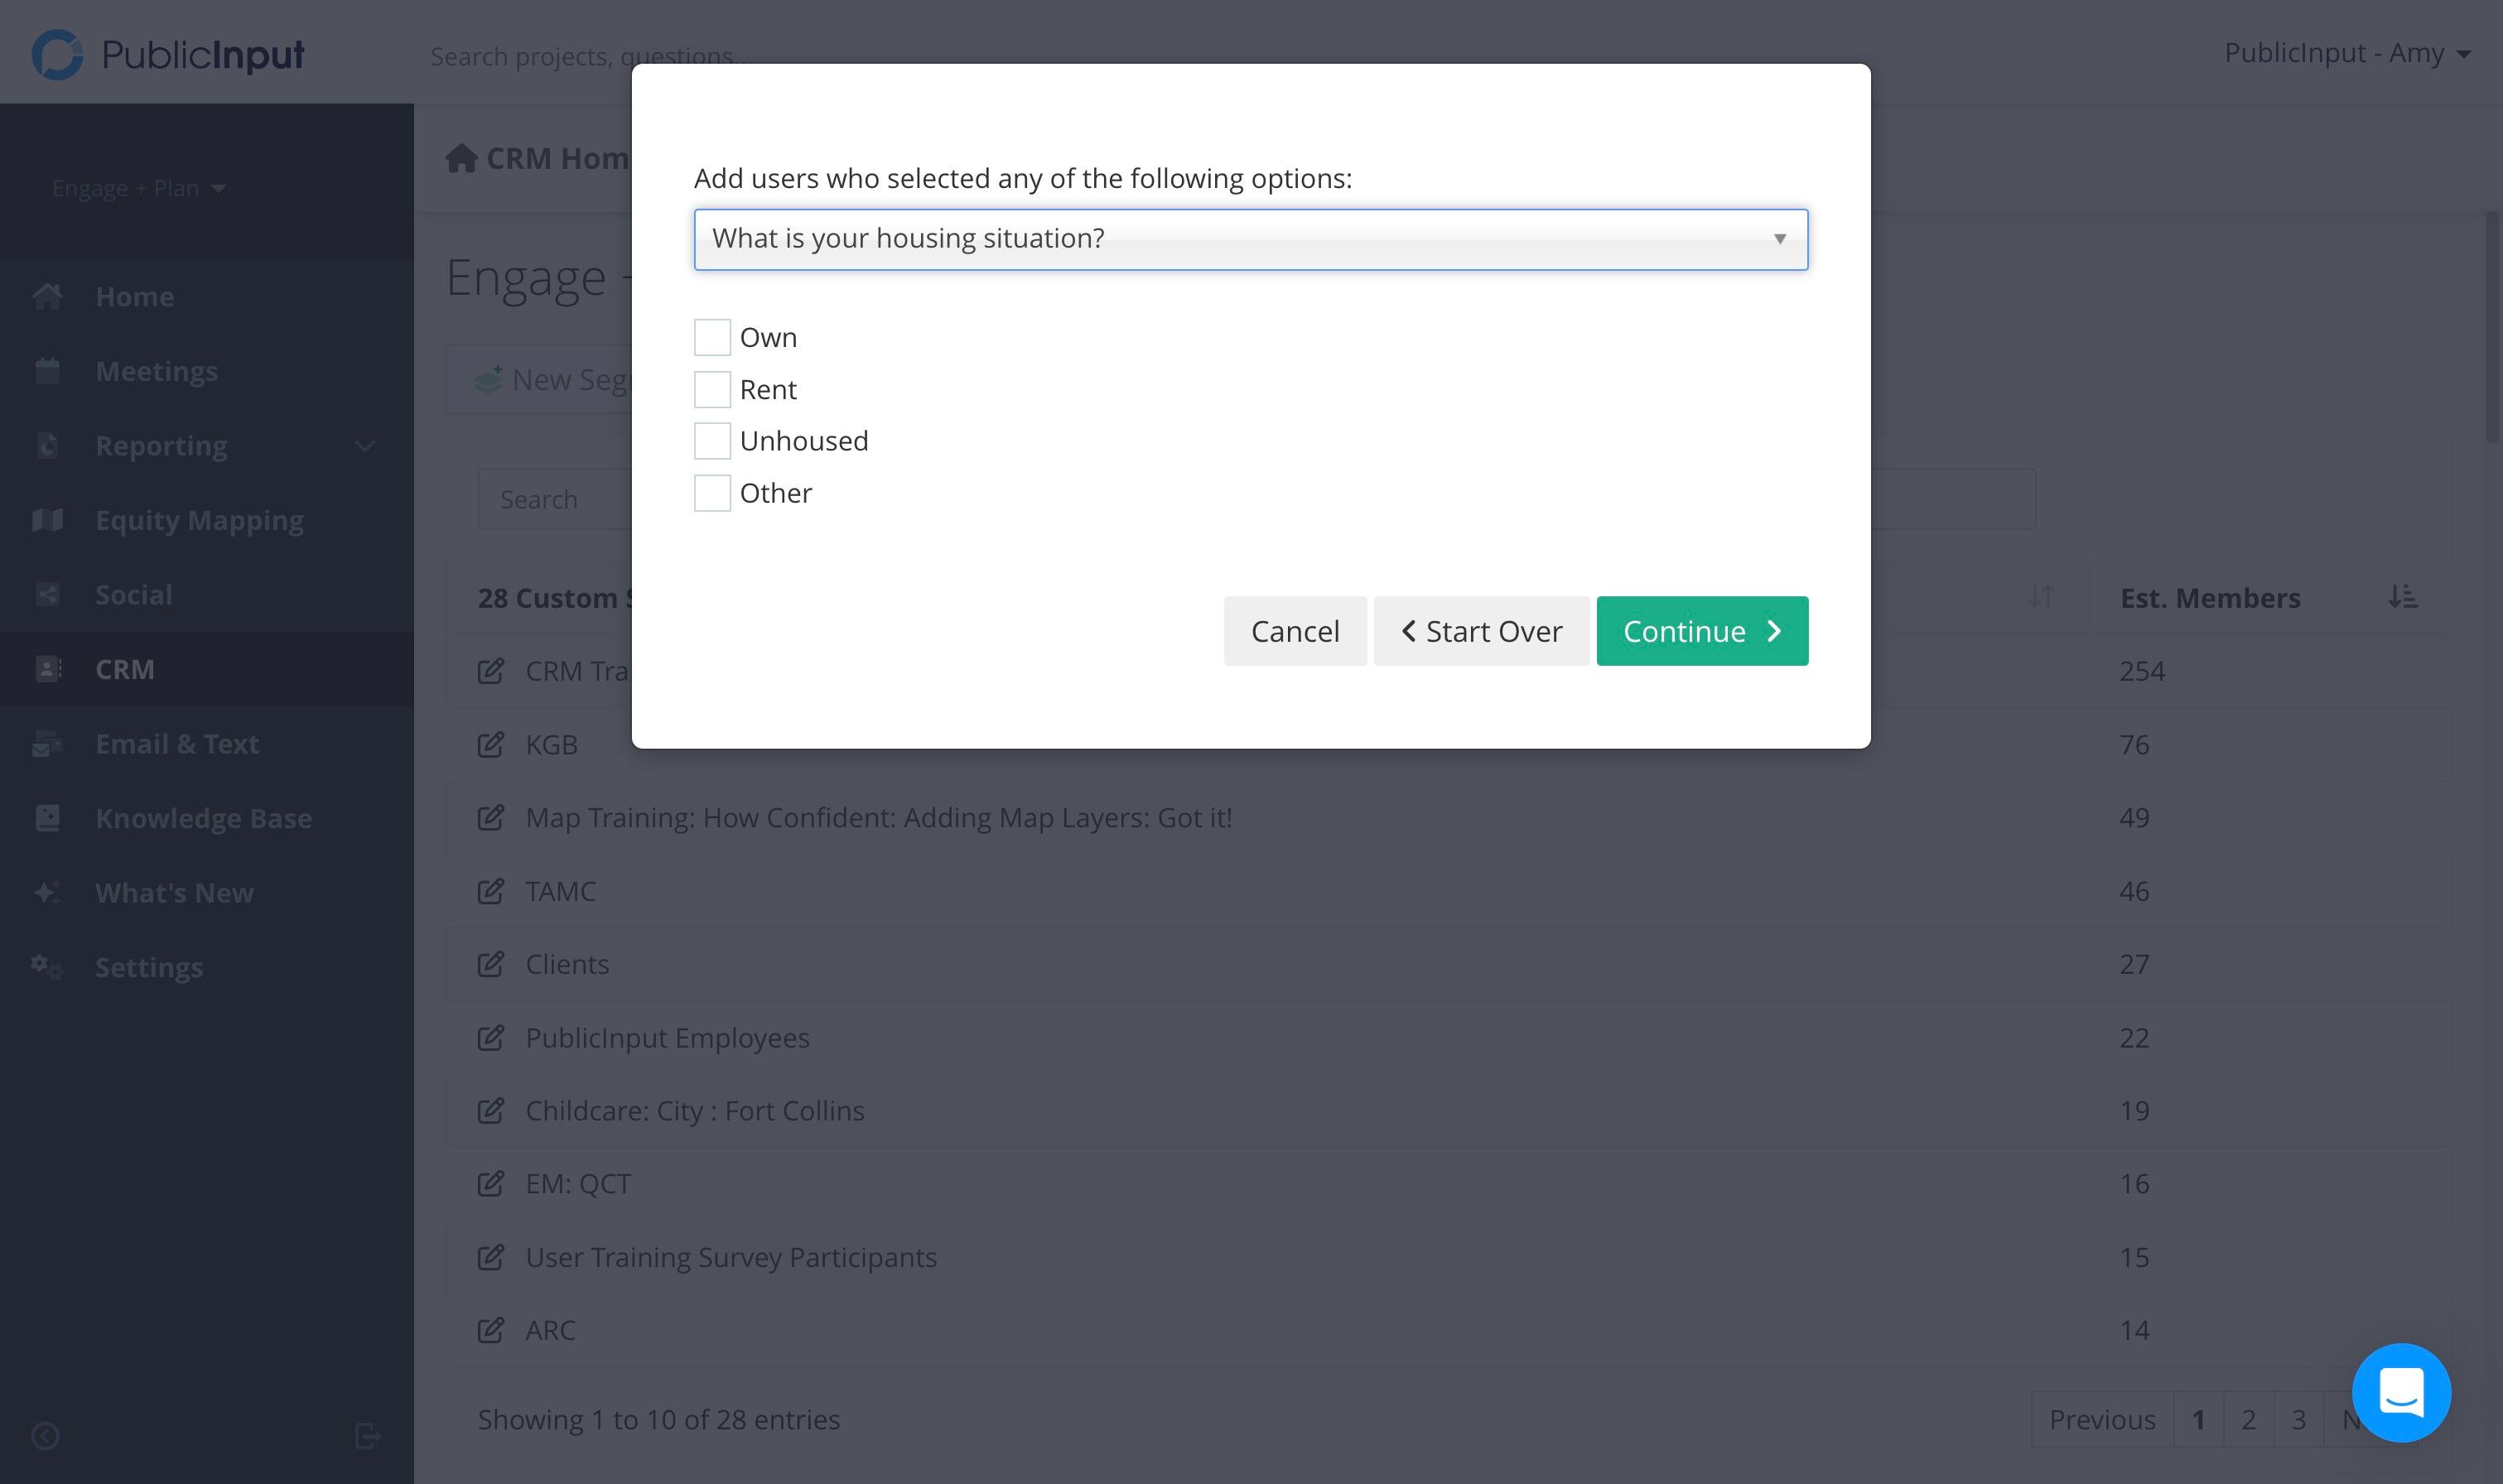The image size is (2503, 1484).
Task: Click the Start Over button
Action: coord(1481,631)
